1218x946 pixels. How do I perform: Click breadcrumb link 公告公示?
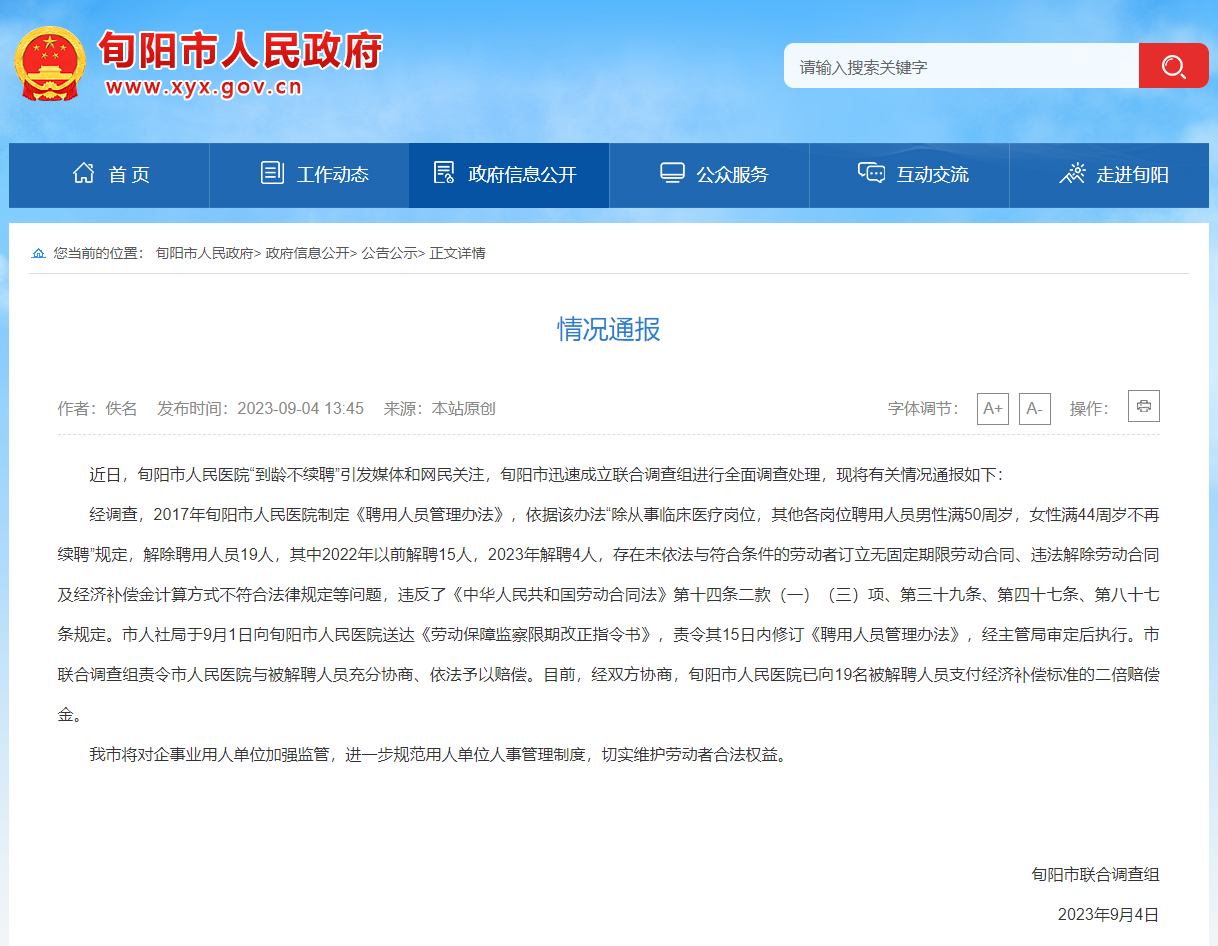(x=390, y=254)
